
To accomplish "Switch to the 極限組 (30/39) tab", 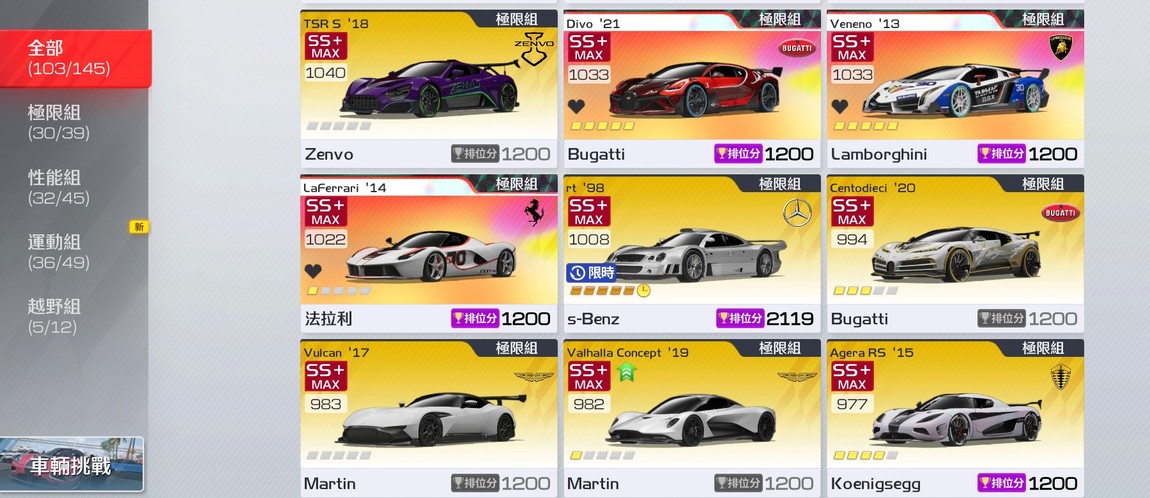I will [59, 122].
